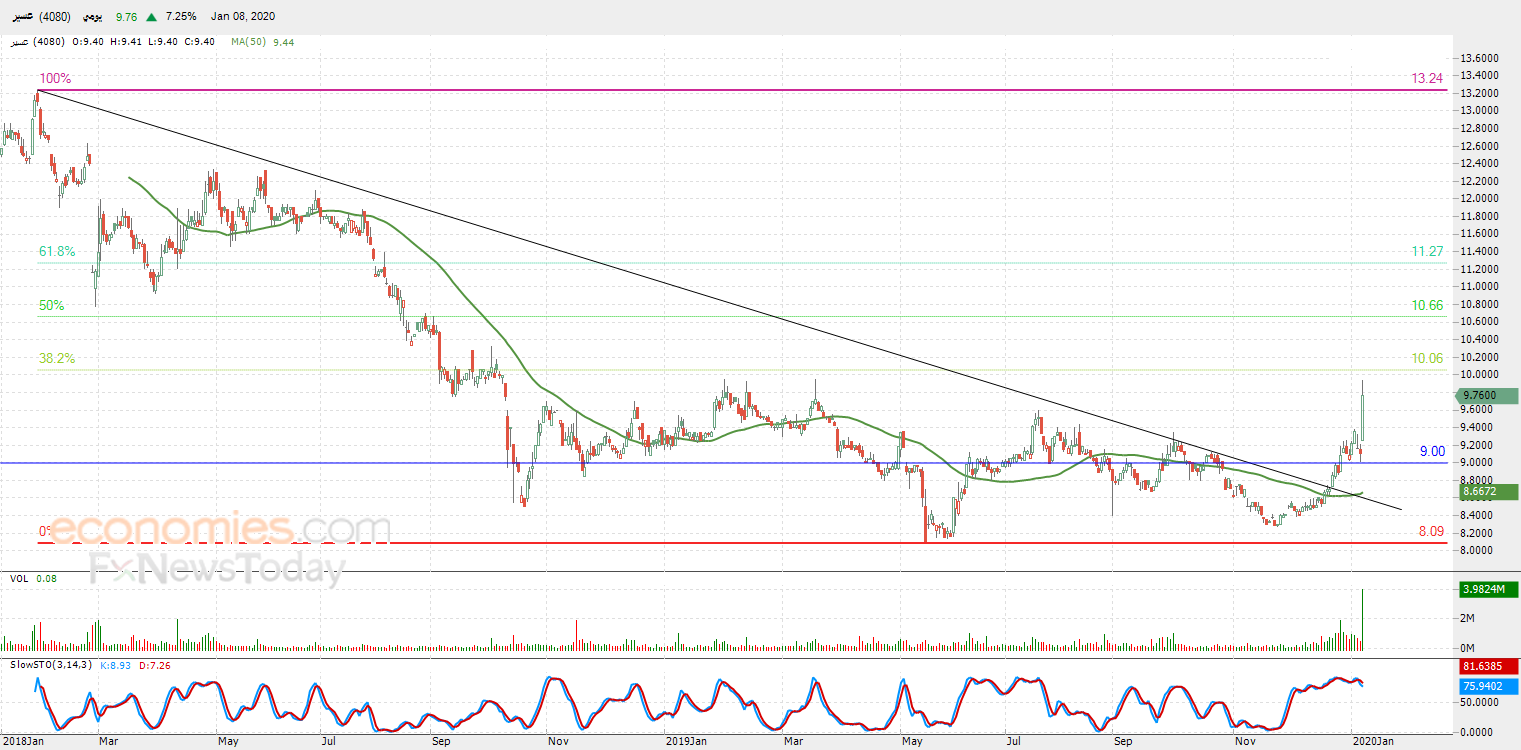Click the "8.09" bottom level value
The height and width of the screenshot is (750, 1521).
pyautogui.click(x=1431, y=532)
